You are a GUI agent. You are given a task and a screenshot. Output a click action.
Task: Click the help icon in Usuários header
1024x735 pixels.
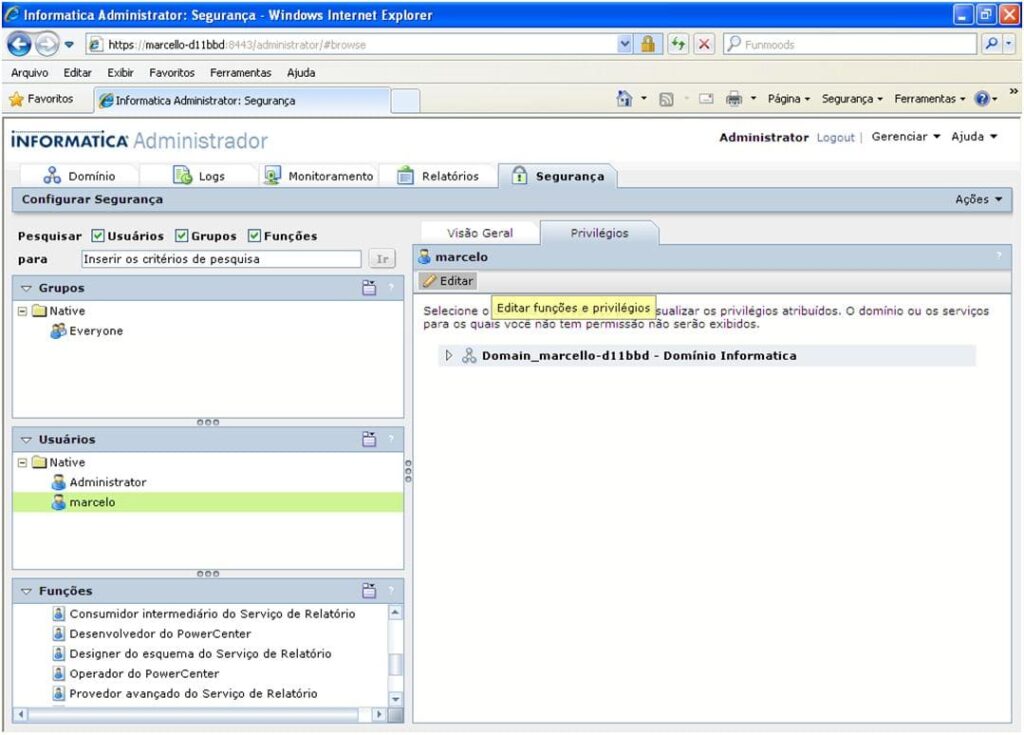[391, 439]
